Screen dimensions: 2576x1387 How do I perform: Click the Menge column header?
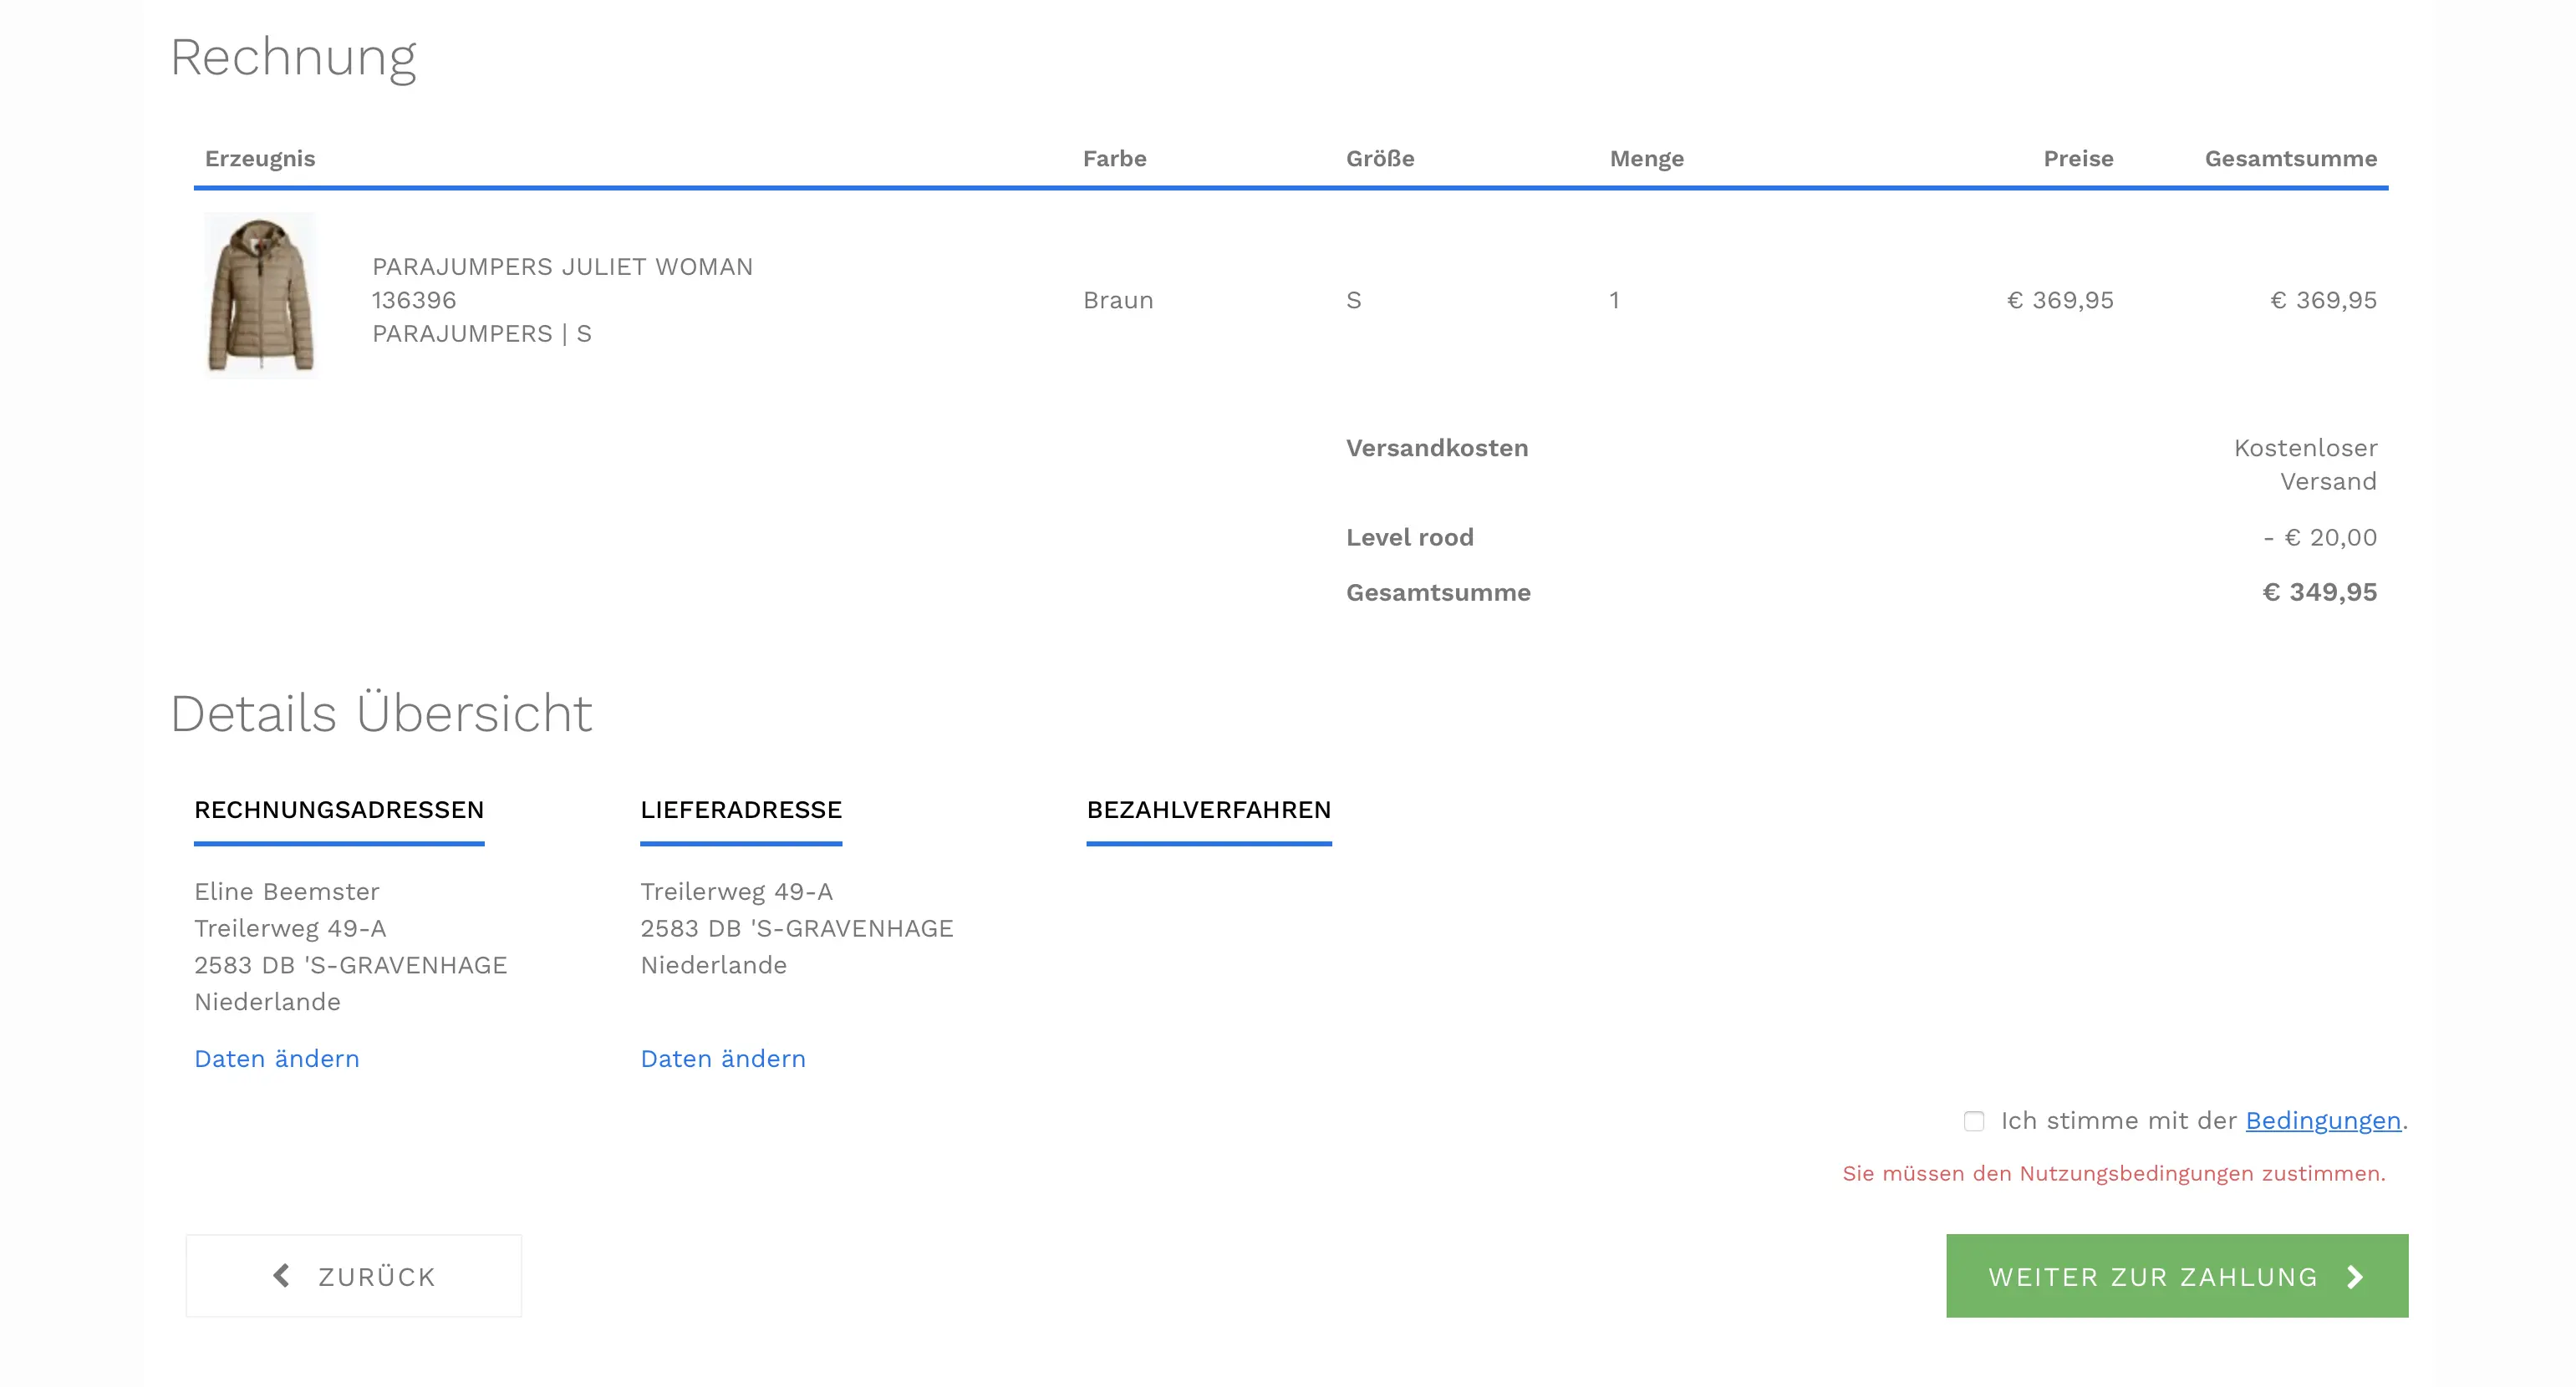pos(1647,159)
